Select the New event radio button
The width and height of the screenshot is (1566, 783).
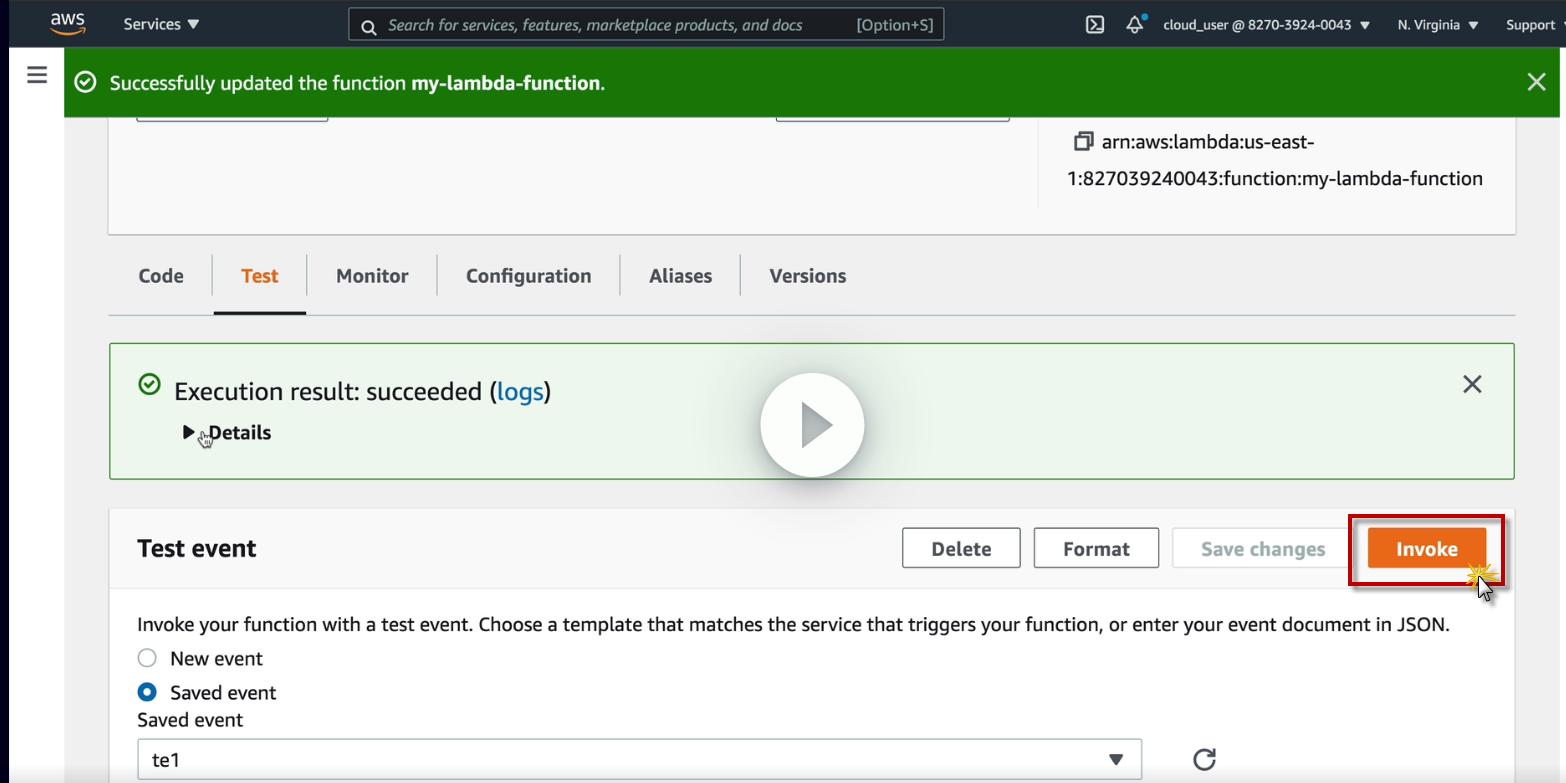(x=147, y=658)
